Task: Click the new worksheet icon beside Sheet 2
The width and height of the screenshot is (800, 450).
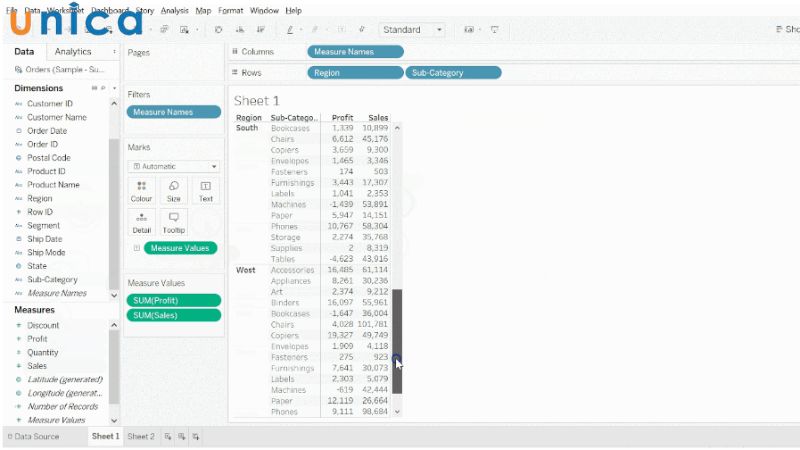Action: [x=168, y=437]
